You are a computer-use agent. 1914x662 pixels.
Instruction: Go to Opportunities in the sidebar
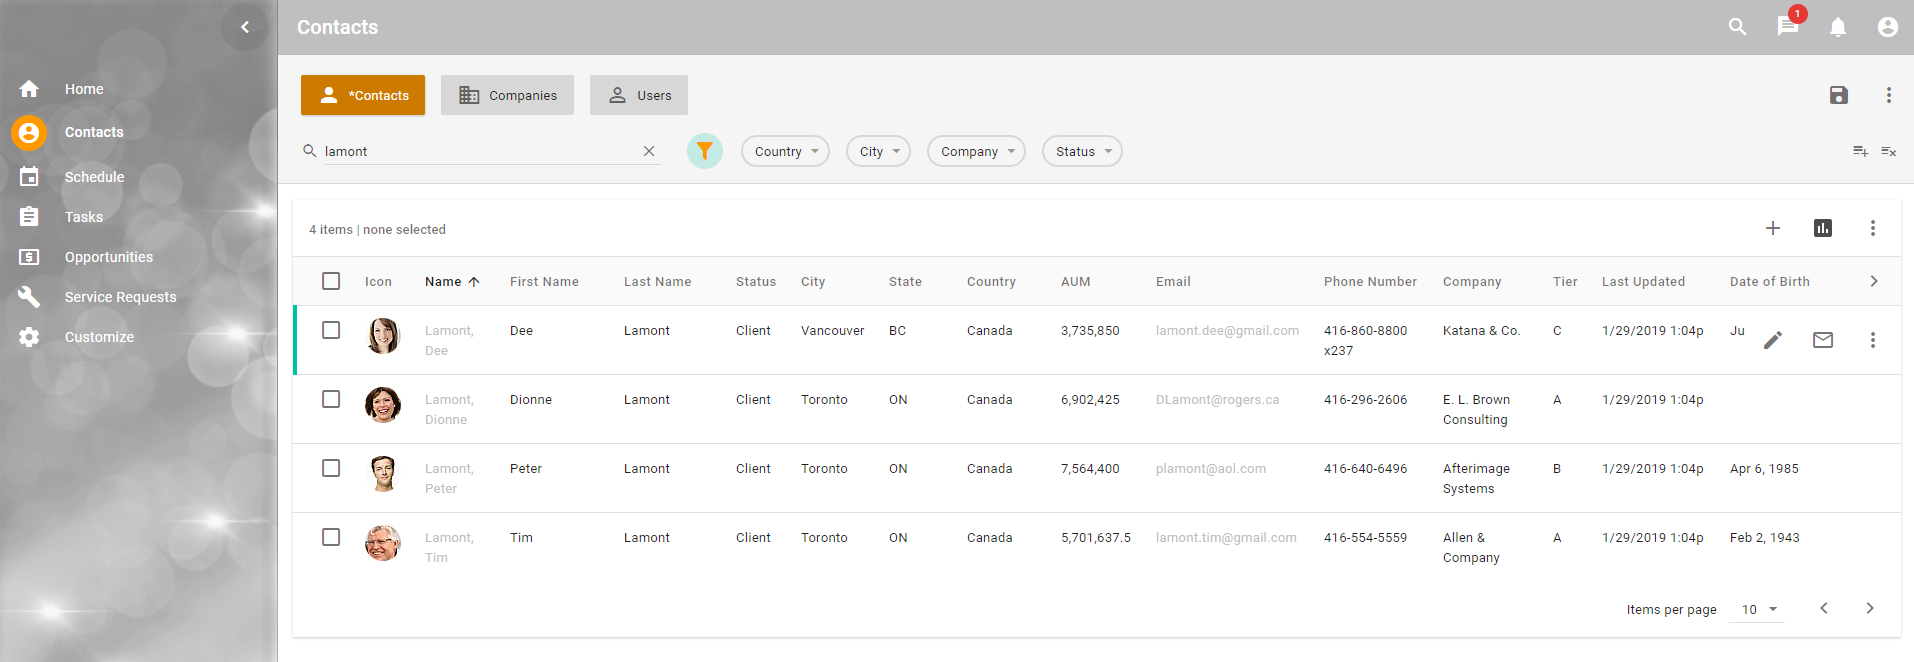pos(108,257)
